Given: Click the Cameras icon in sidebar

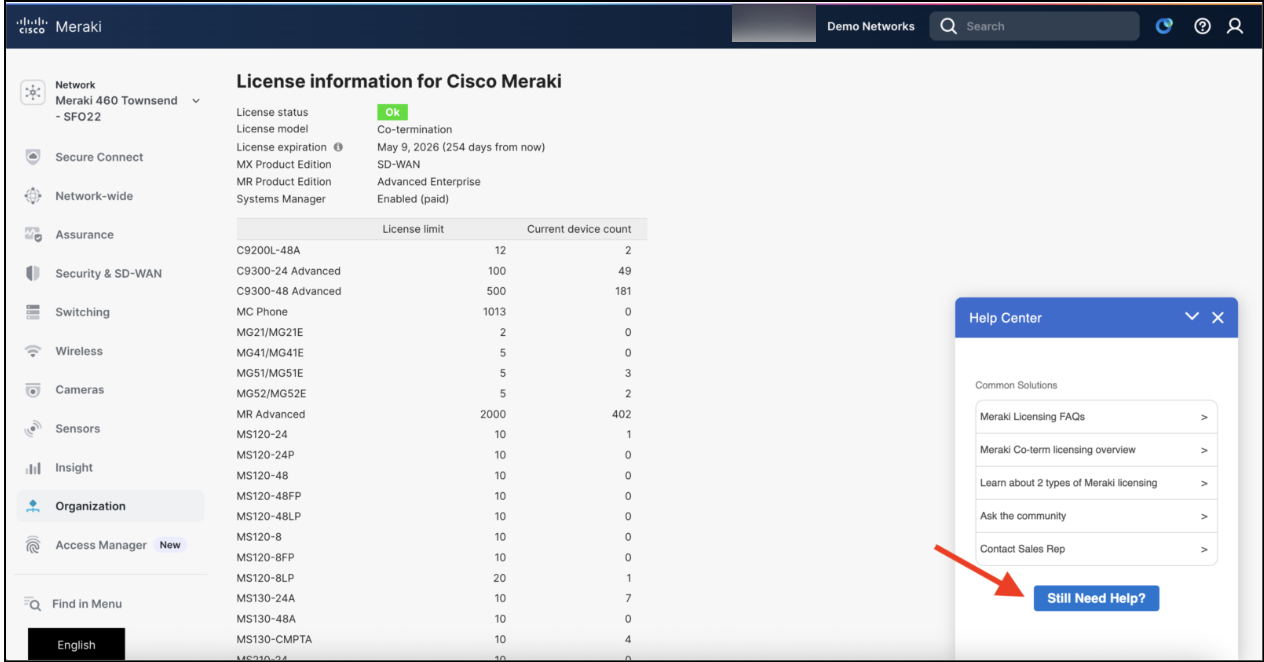Looking at the screenshot, I should [33, 390].
